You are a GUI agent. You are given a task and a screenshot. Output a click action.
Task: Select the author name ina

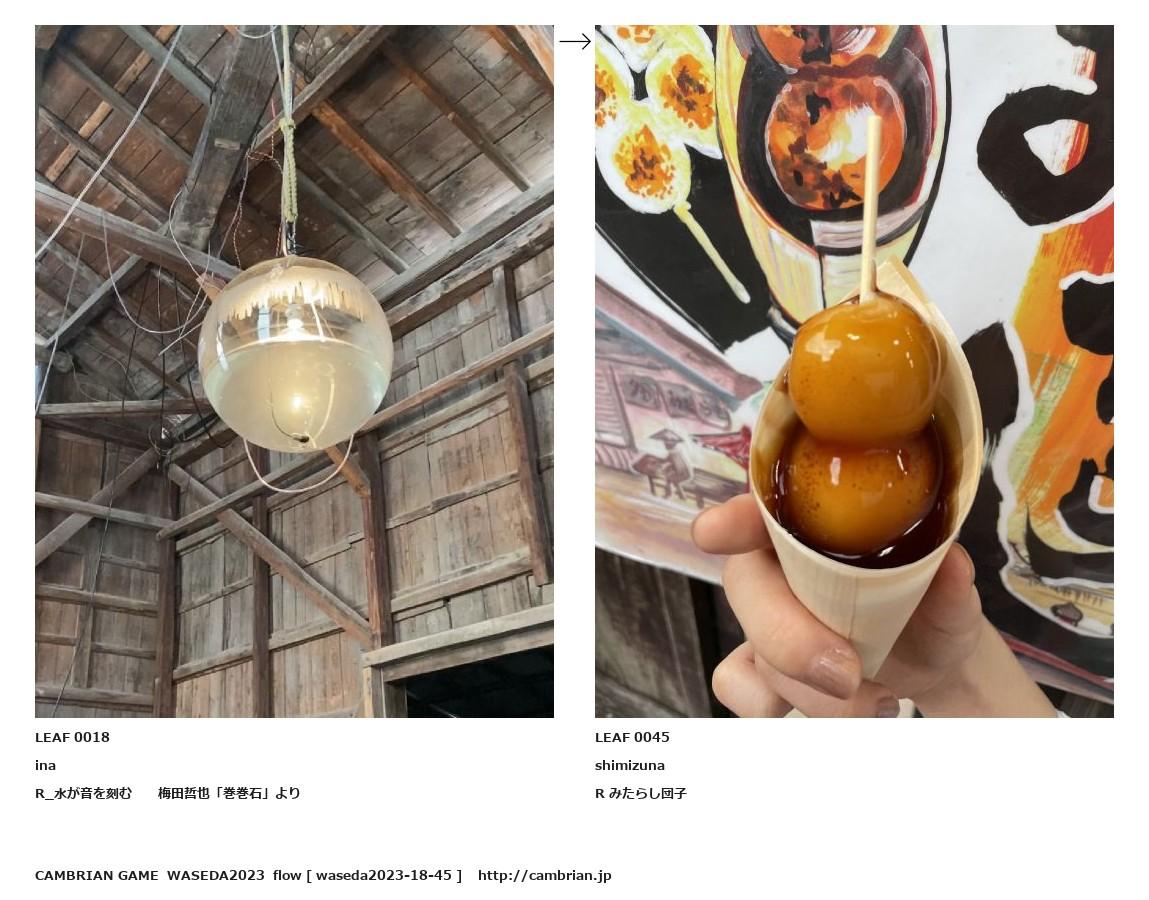point(45,765)
